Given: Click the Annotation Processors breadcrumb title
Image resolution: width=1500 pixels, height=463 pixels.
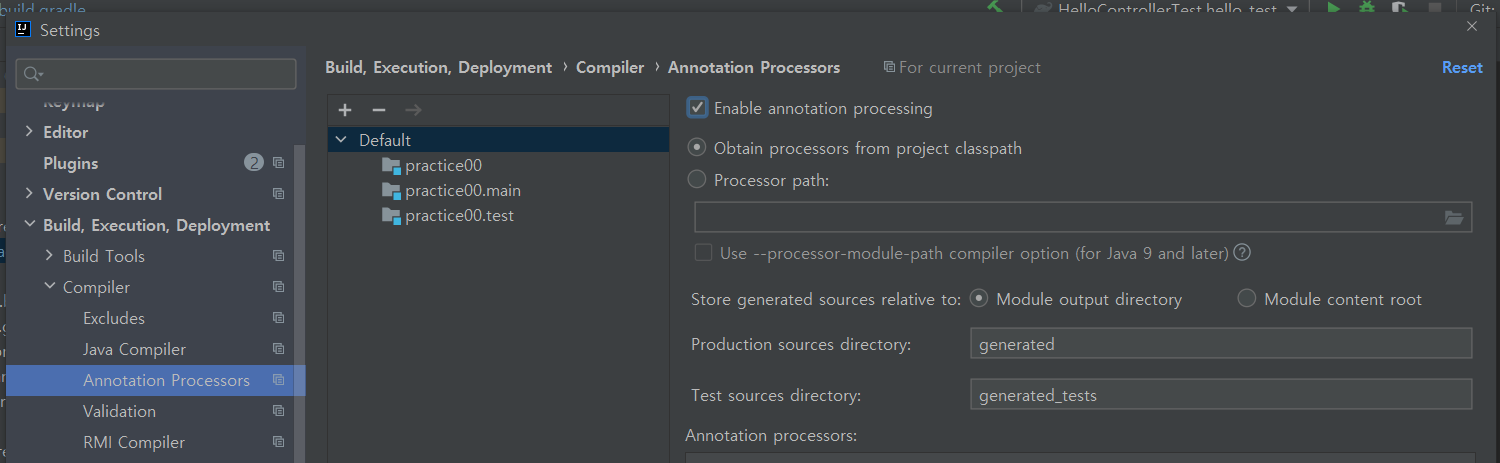Looking at the screenshot, I should [754, 67].
